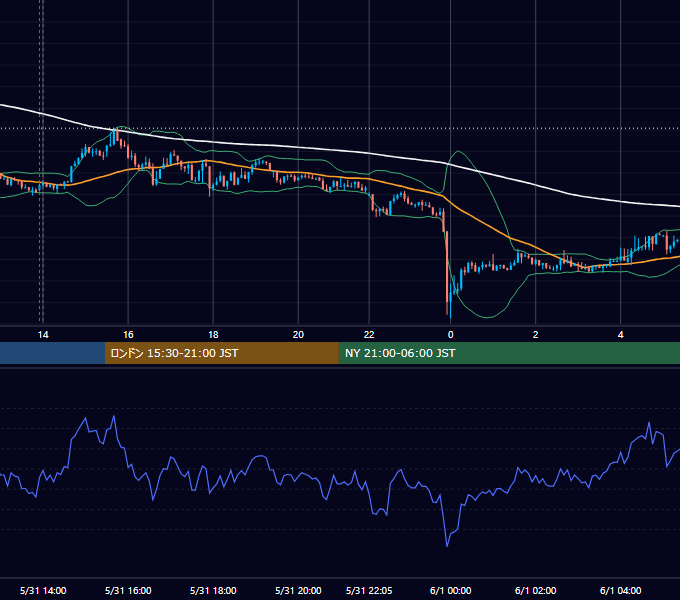The height and width of the screenshot is (600, 680).
Task: Click the 5/31 18:00 date label
Action: click(x=213, y=590)
